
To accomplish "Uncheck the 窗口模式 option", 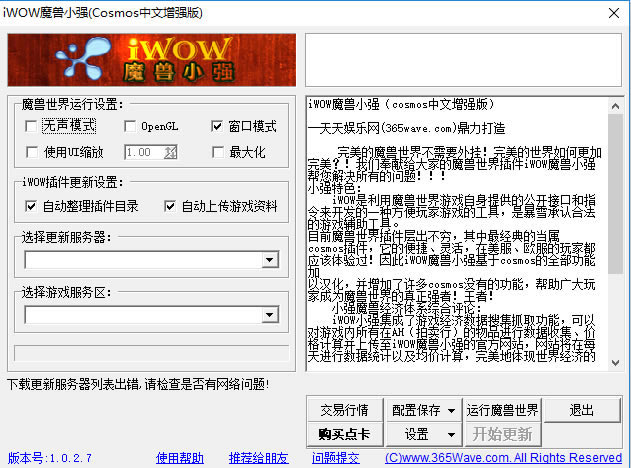I will pyautogui.click(x=217, y=126).
